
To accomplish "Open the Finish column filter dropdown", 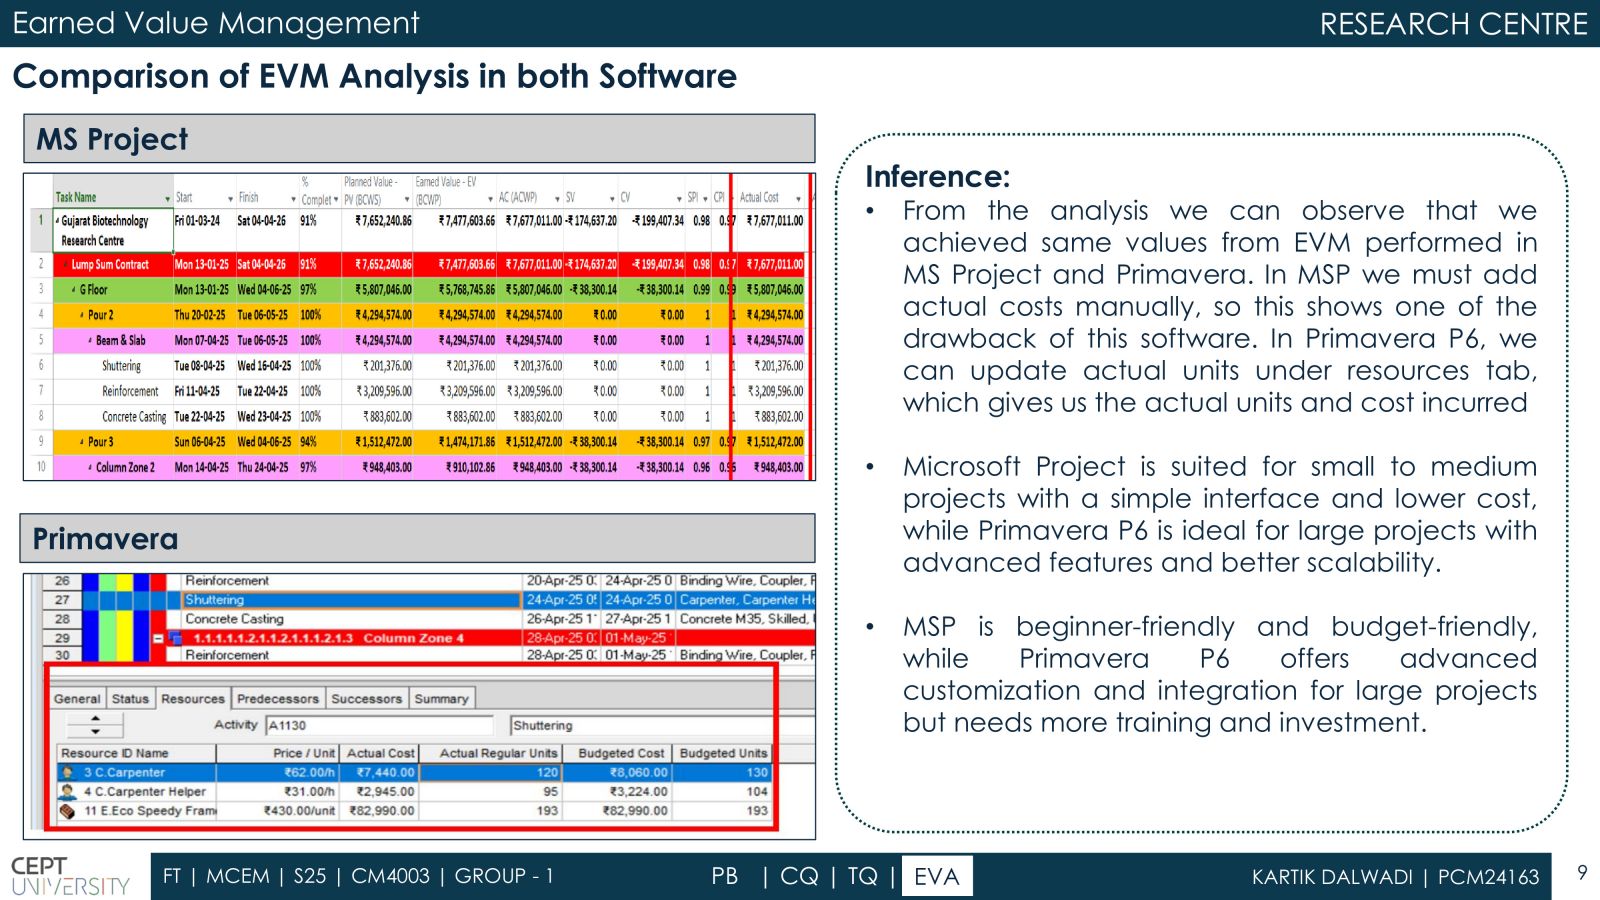I will (293, 198).
